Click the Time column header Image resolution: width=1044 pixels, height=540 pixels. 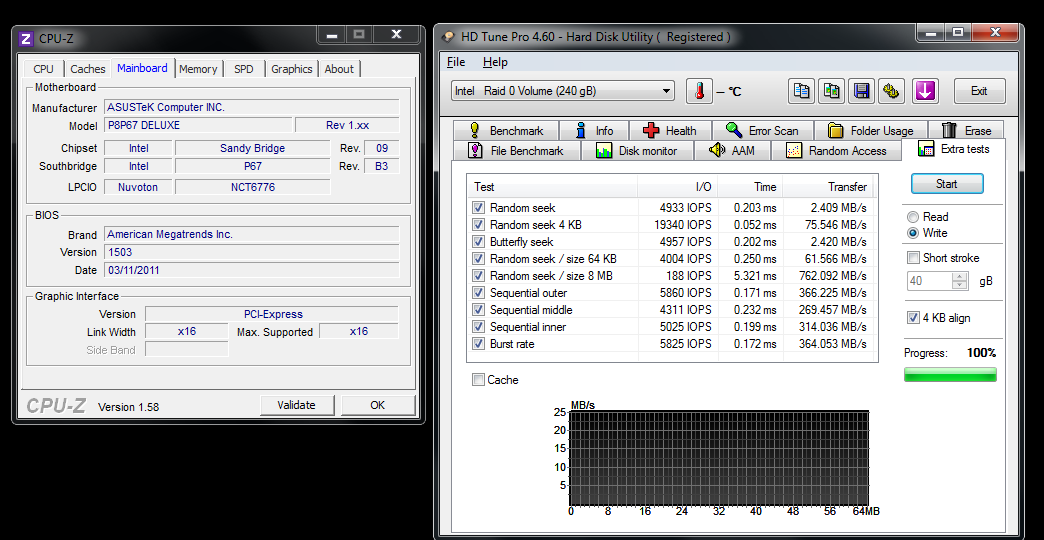(x=750, y=187)
